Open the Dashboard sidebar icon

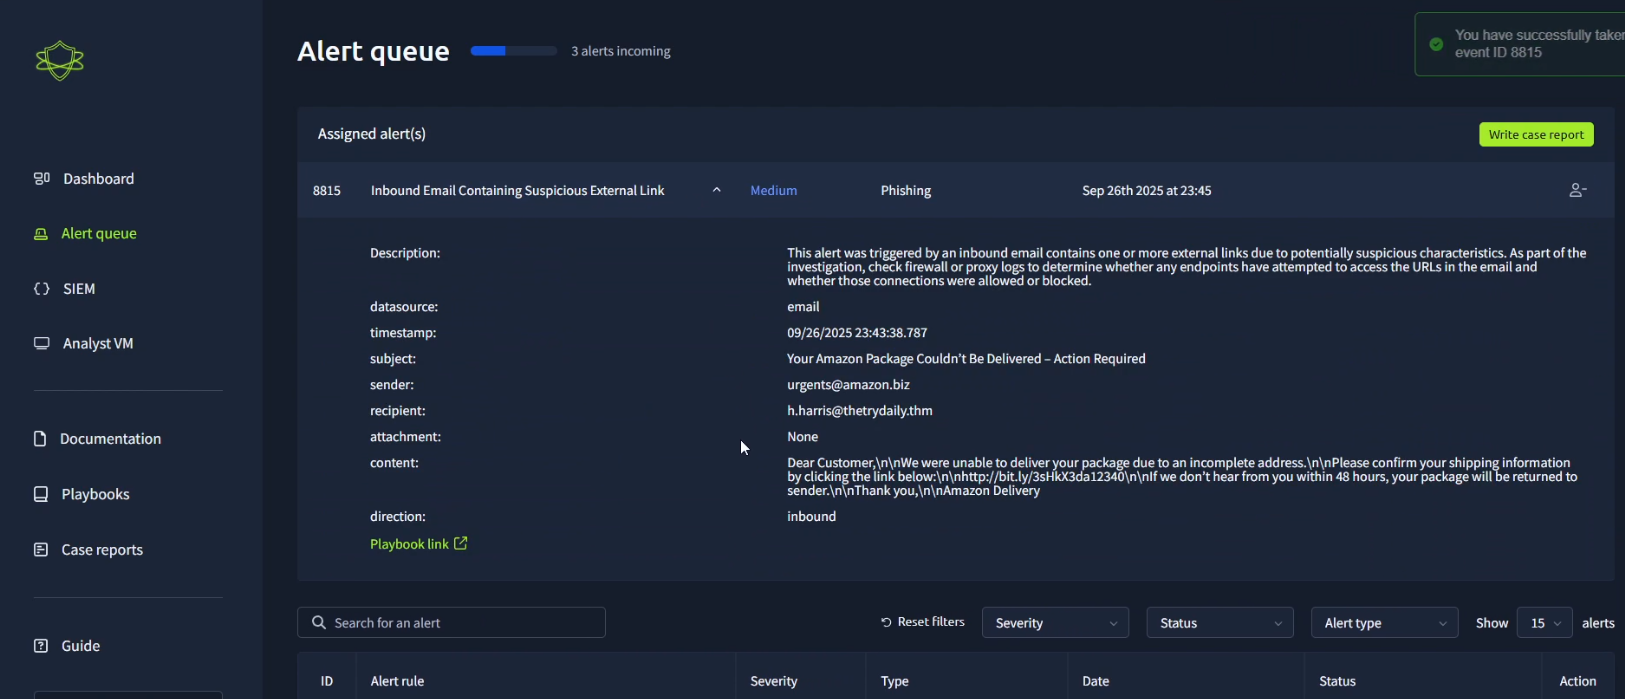click(41, 179)
